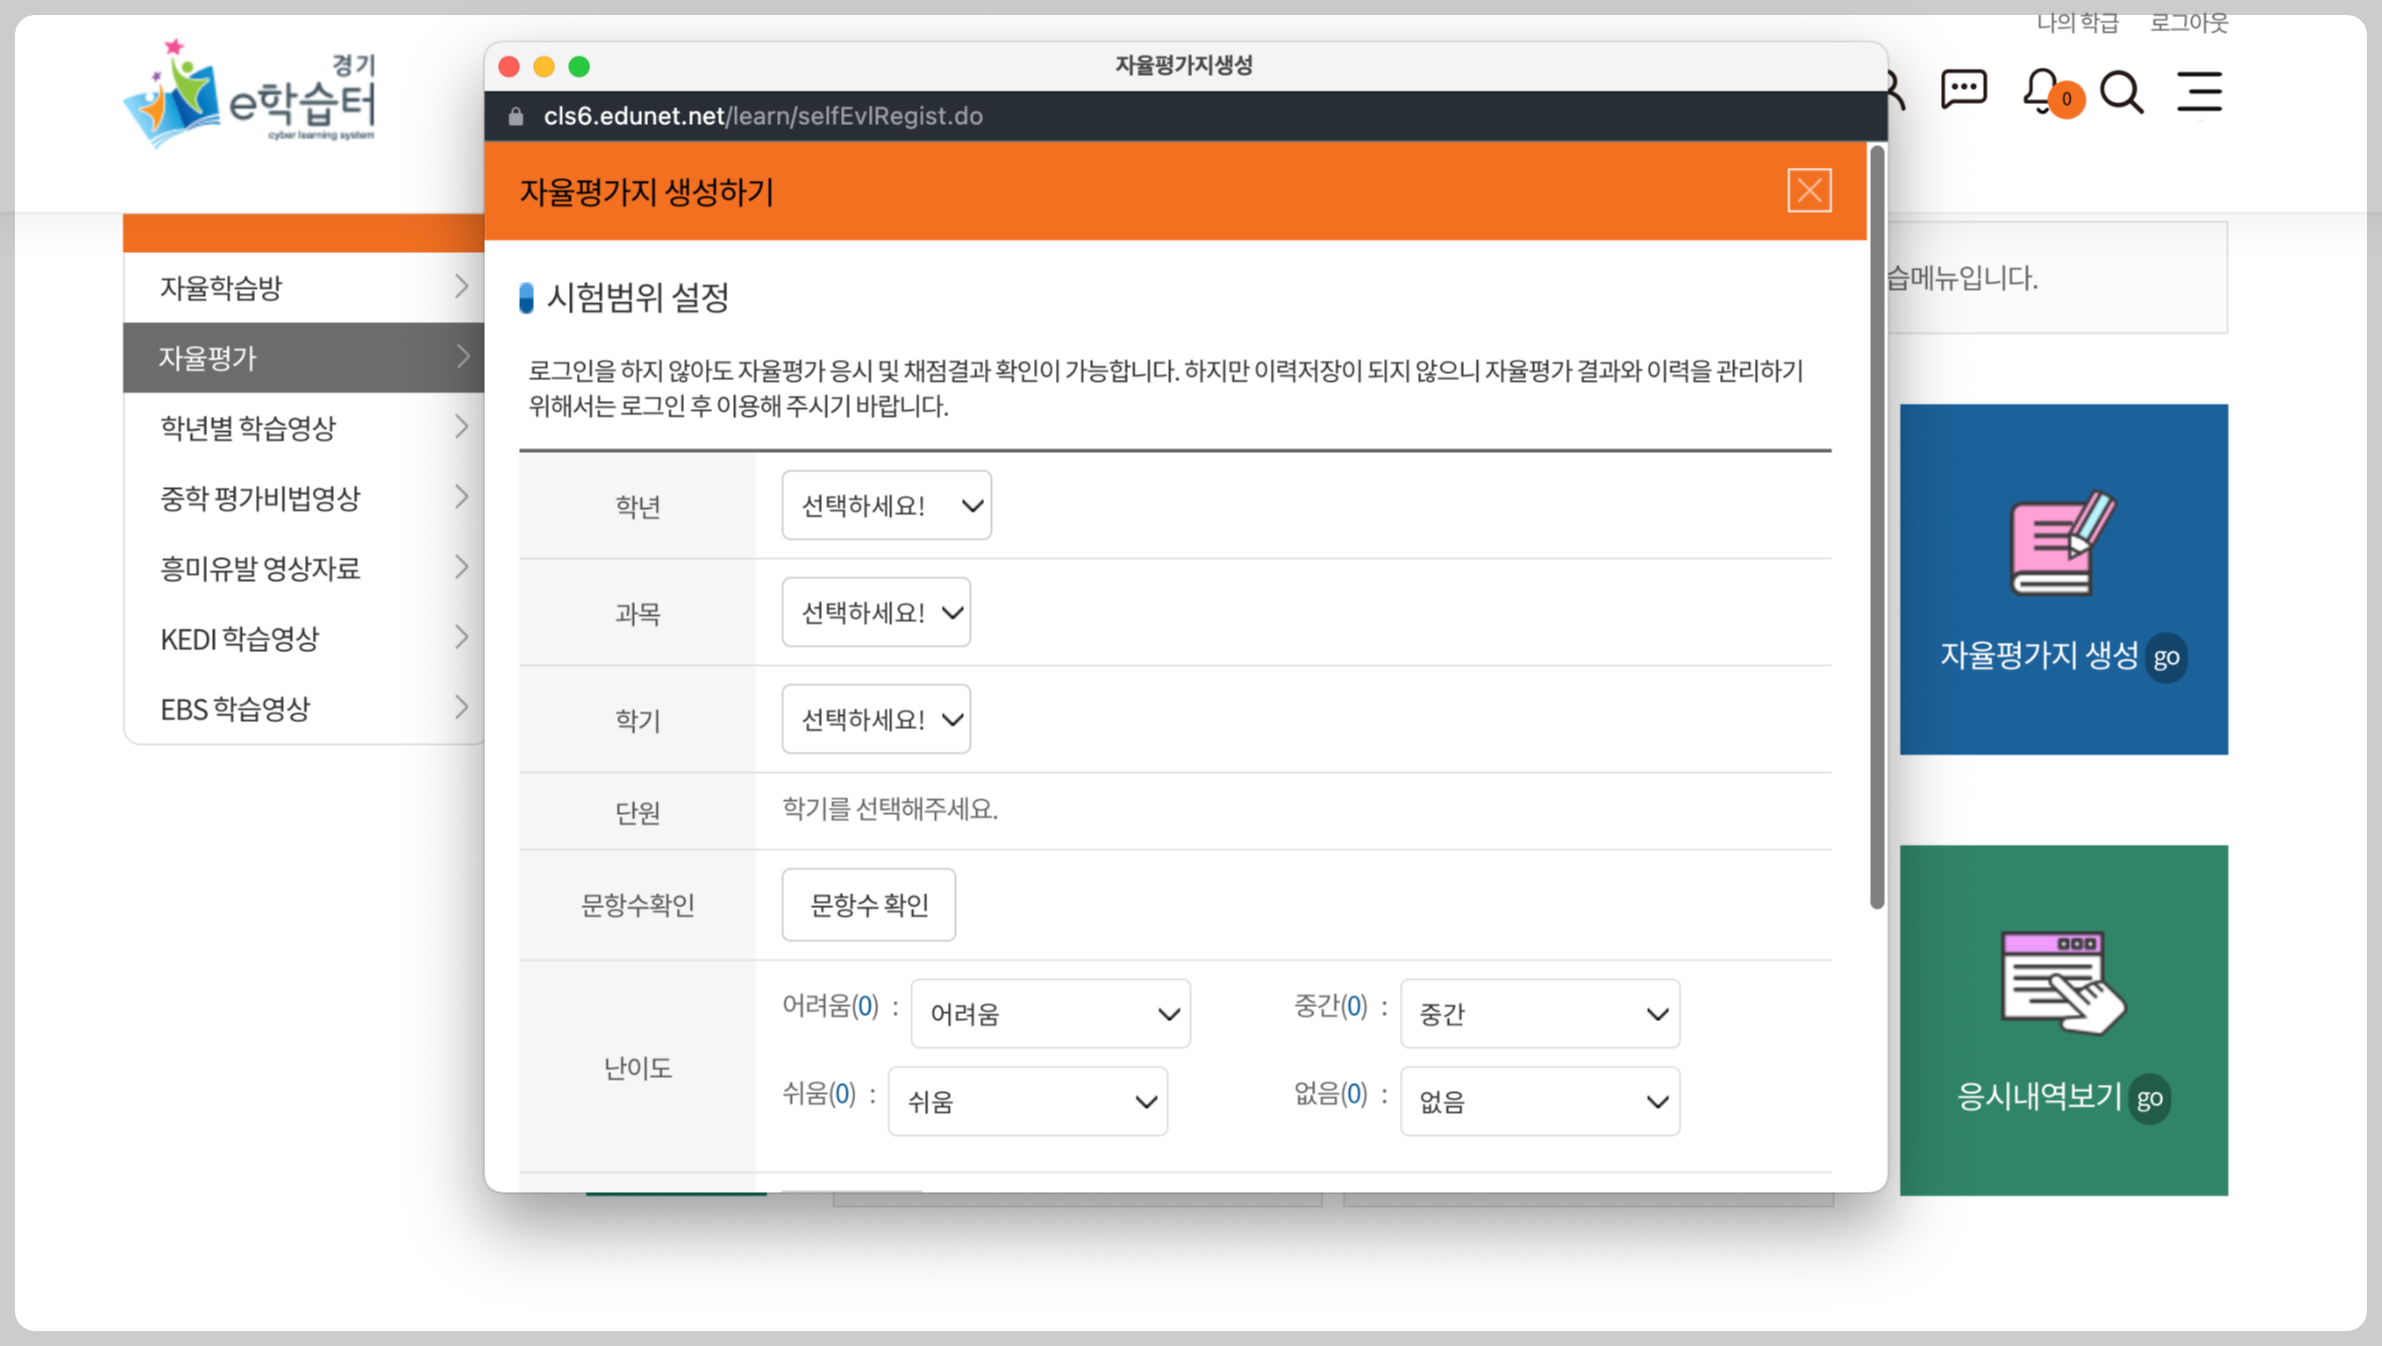The height and width of the screenshot is (1346, 2382).
Task: Click the lock icon in address bar
Action: click(x=516, y=116)
